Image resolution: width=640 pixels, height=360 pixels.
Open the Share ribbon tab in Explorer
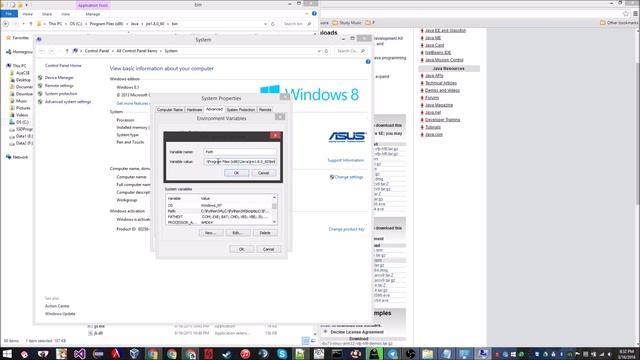(47, 14)
